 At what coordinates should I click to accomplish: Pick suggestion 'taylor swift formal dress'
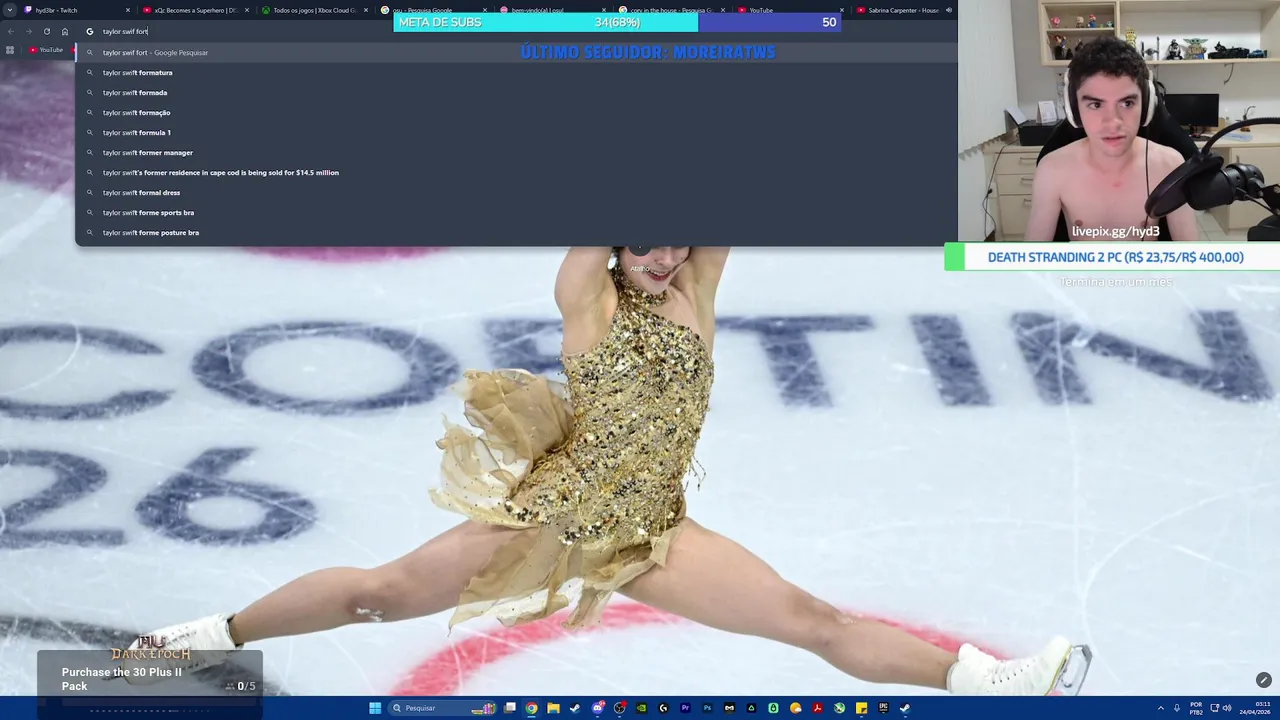point(516,192)
